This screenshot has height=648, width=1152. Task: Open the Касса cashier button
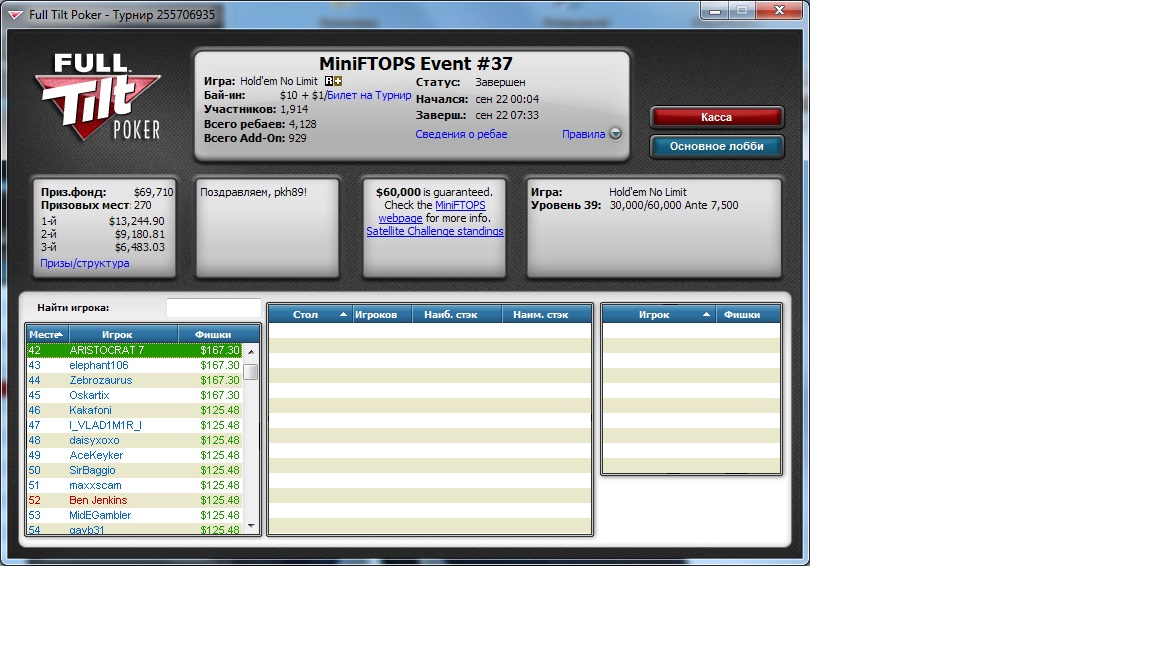point(716,117)
